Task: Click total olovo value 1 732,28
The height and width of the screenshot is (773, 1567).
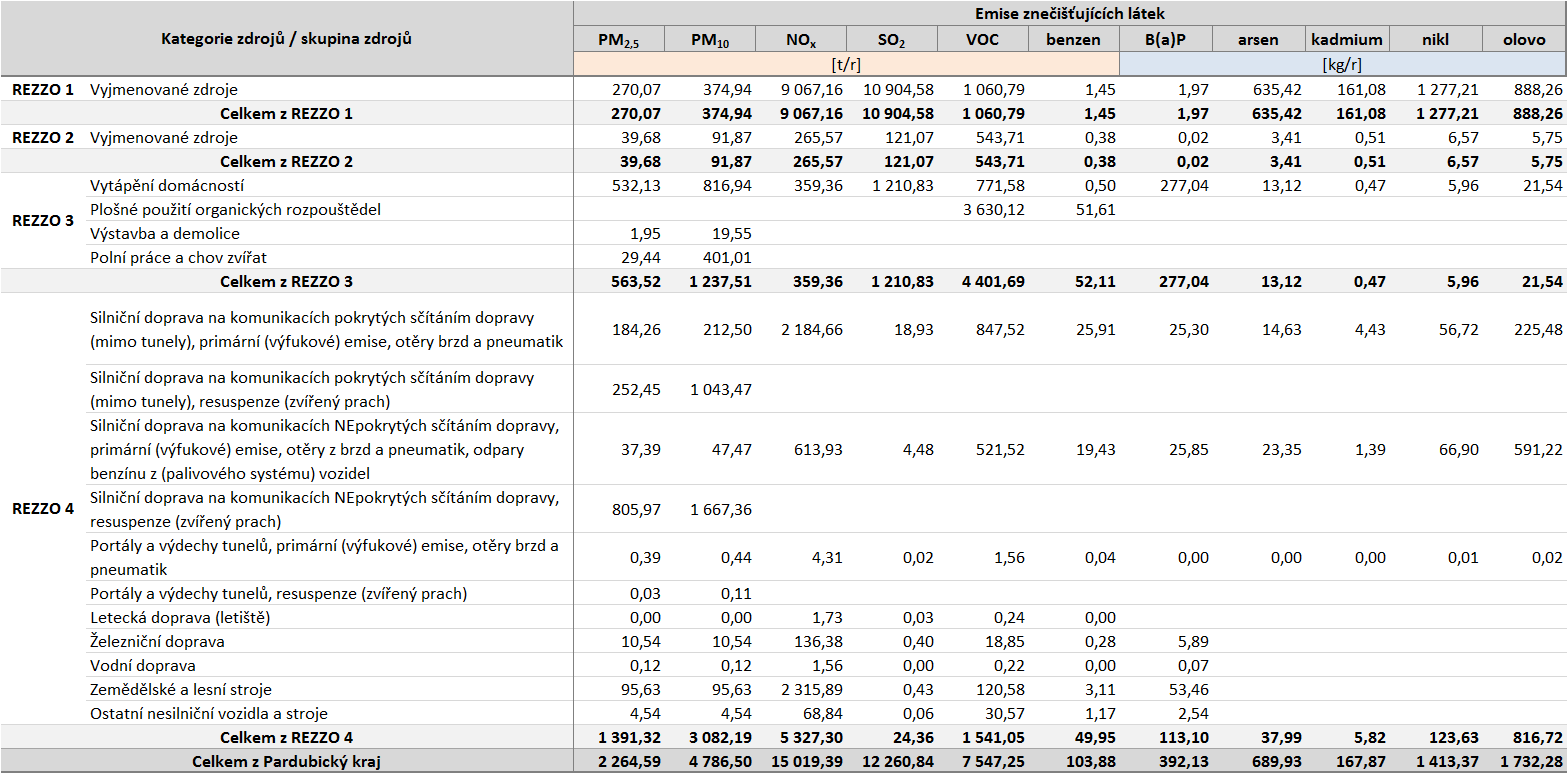Action: pos(1531,761)
